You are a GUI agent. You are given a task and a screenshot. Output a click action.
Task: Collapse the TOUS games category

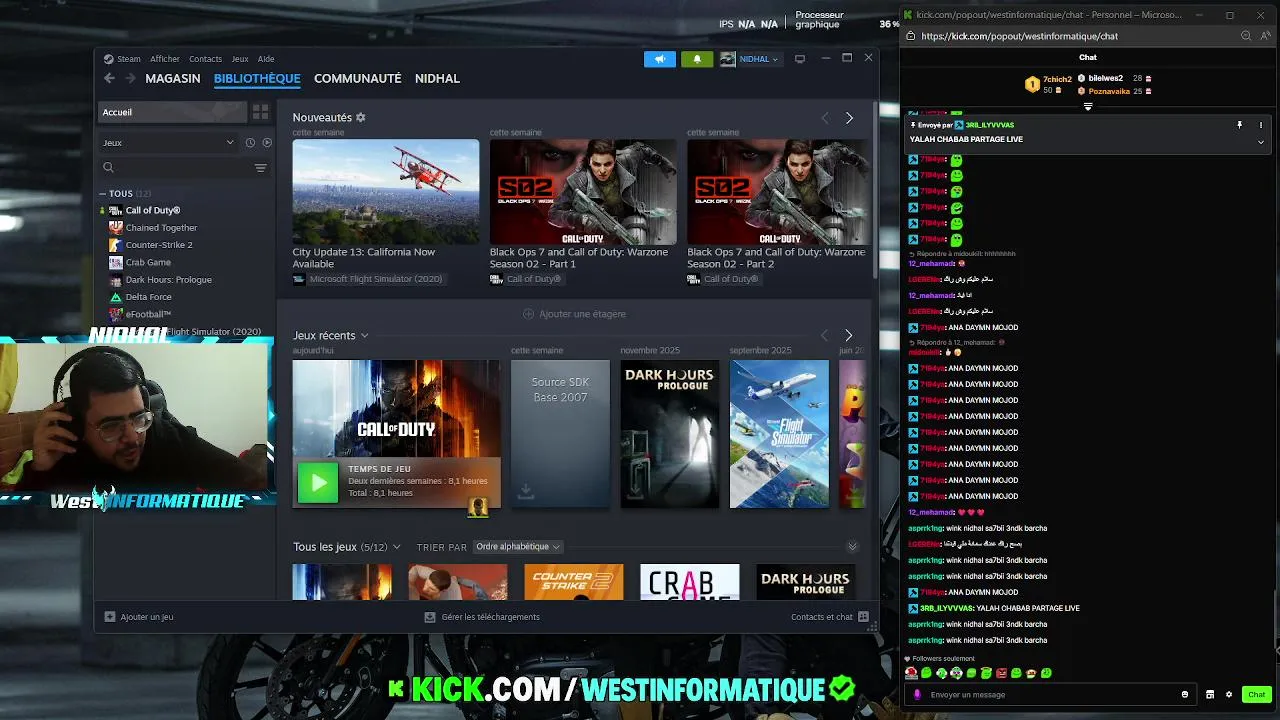pos(102,194)
